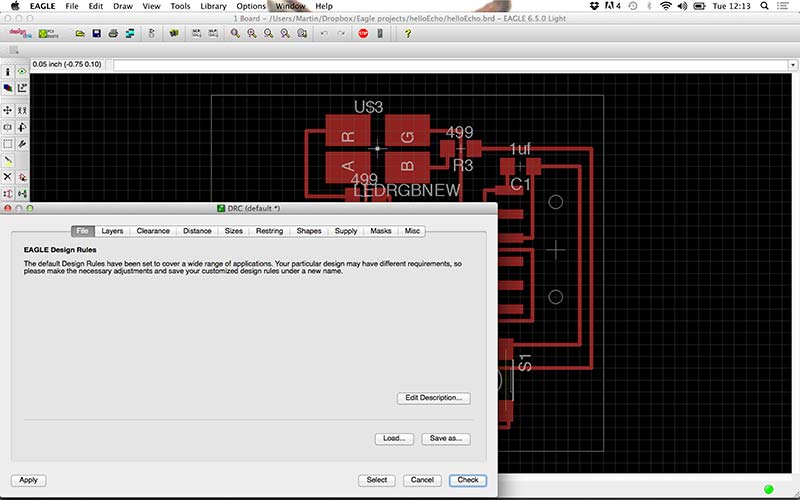Open the Library menu

pos(213,6)
